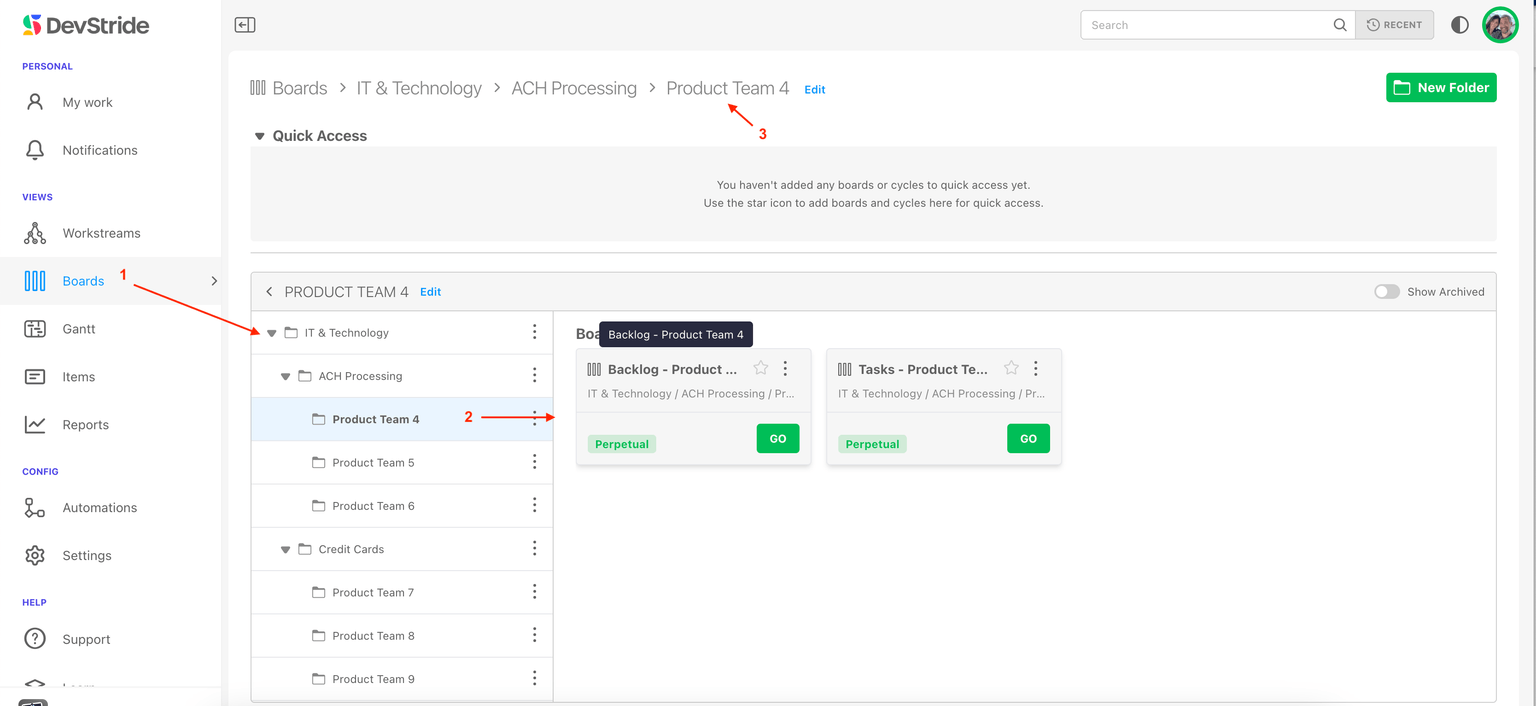
Task: Star the Tasks - Product Team board
Action: [x=1010, y=367]
